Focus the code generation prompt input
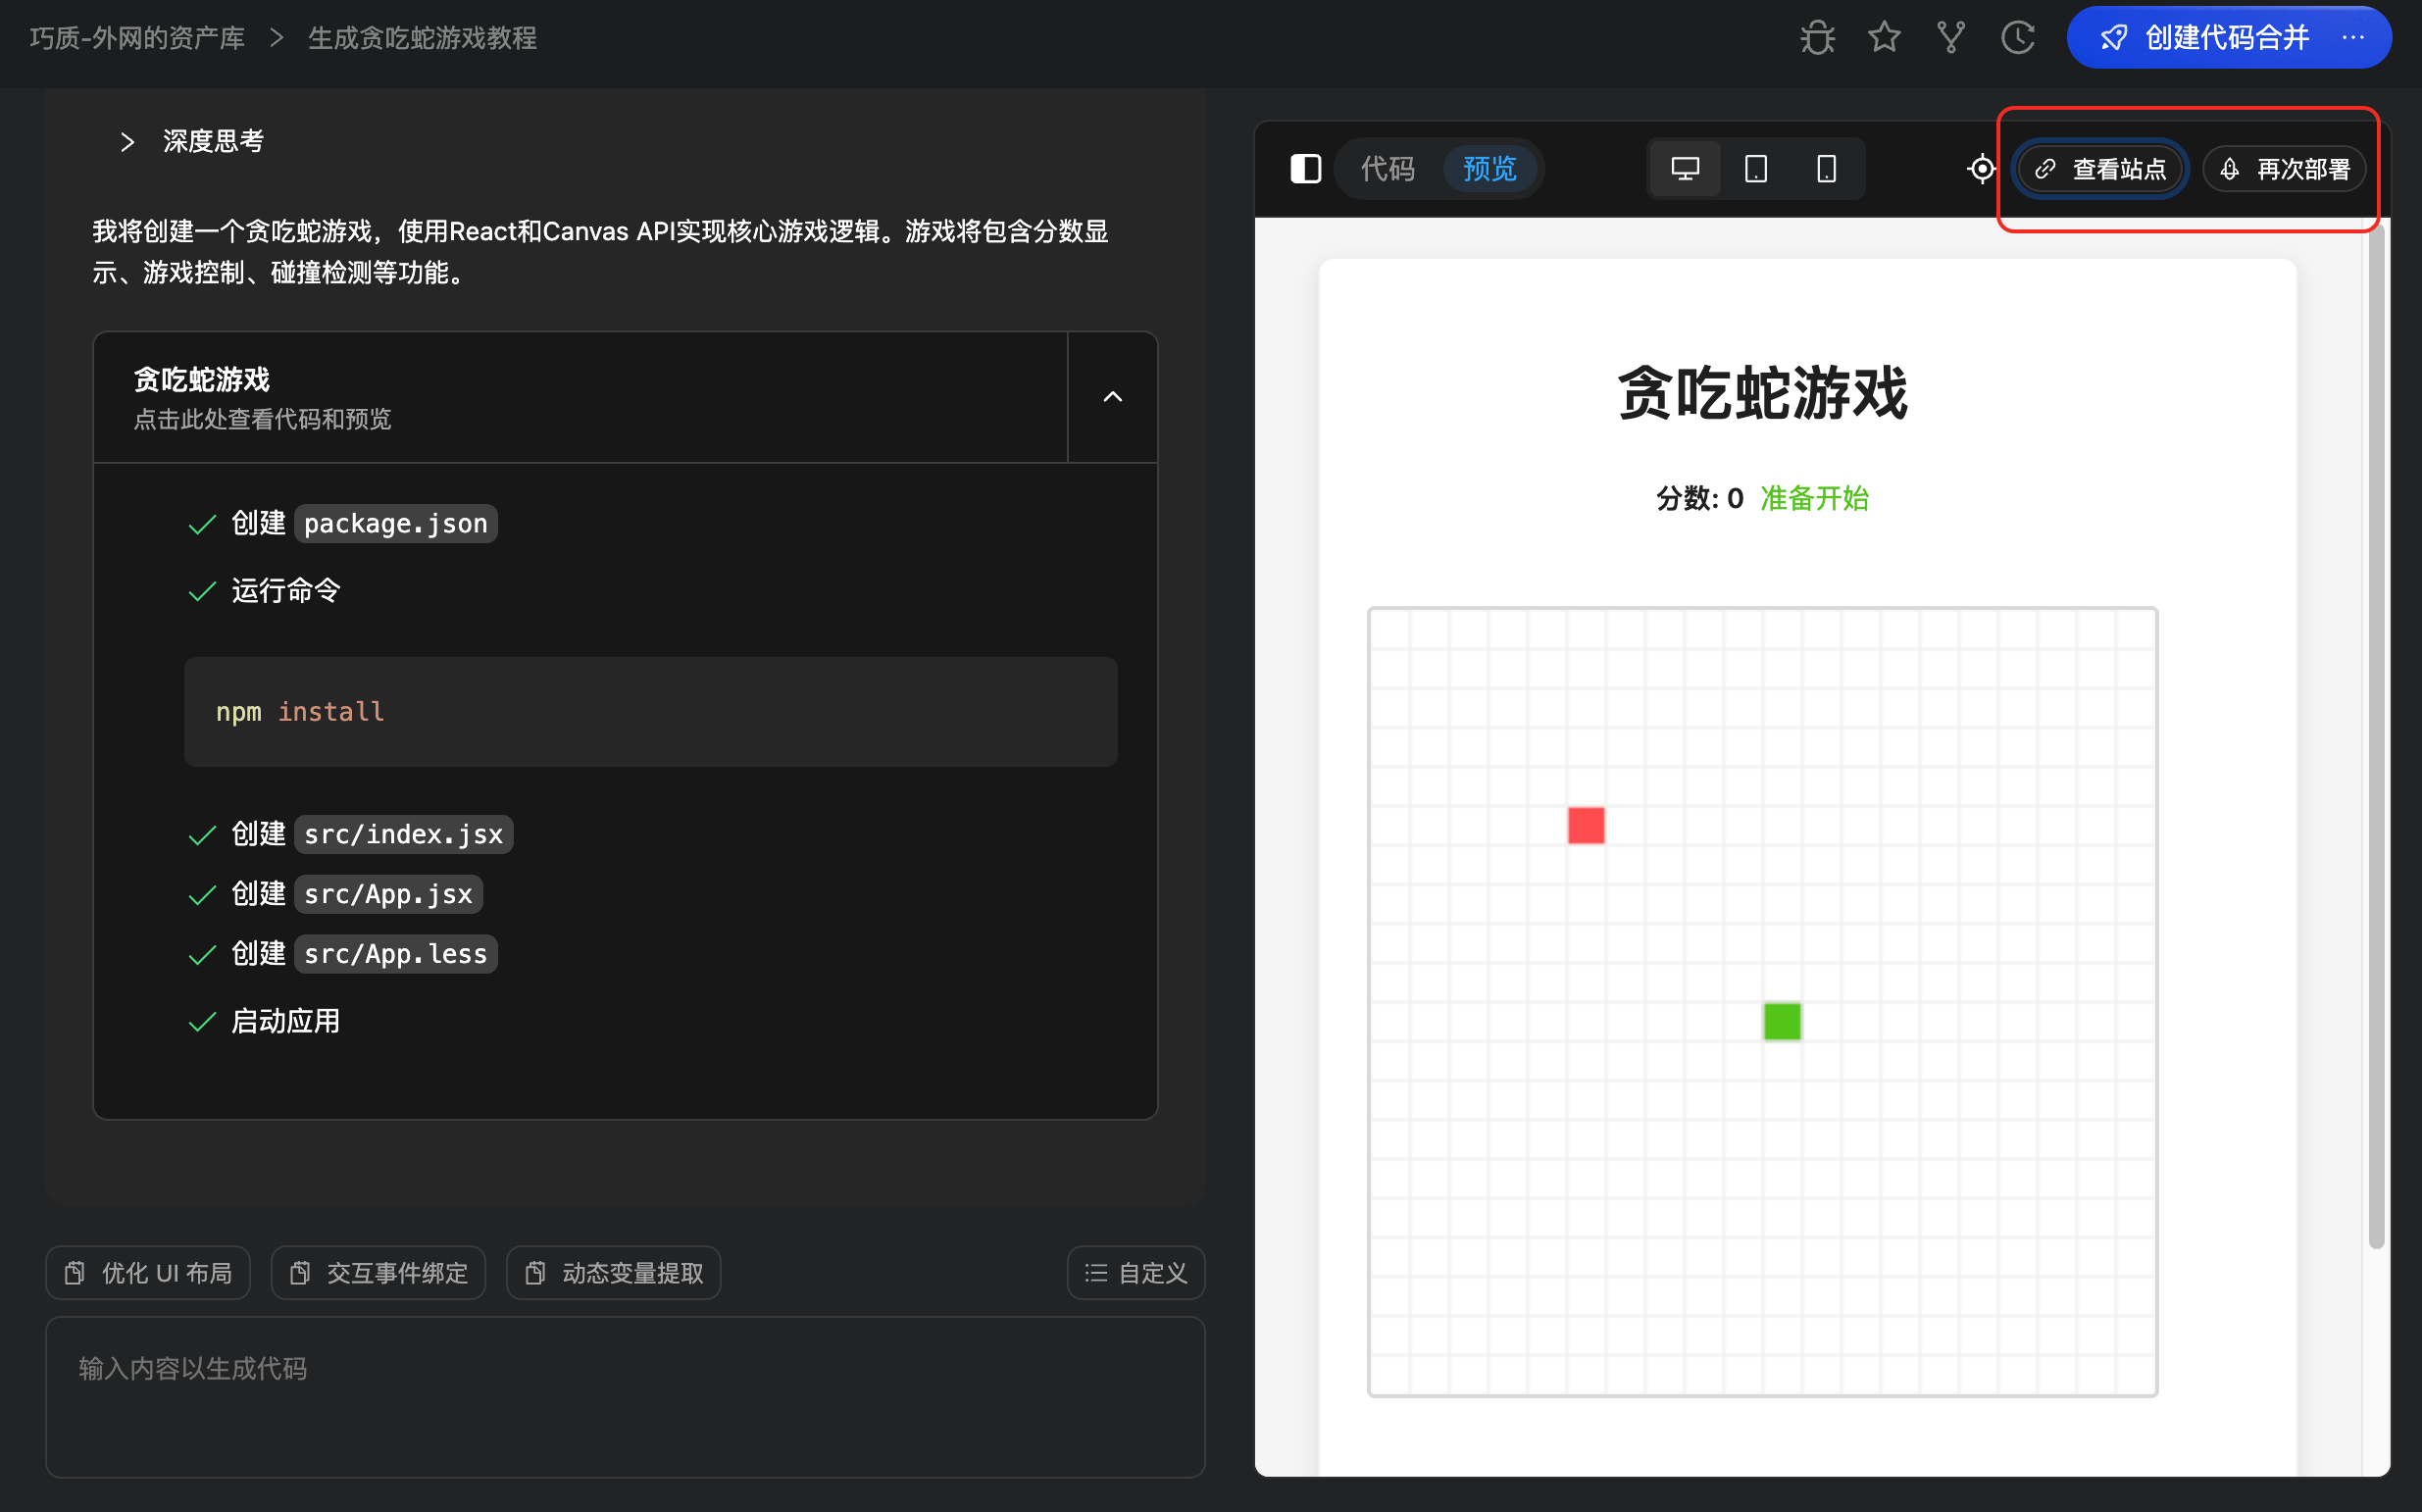The width and height of the screenshot is (2422, 1512). (624, 1396)
